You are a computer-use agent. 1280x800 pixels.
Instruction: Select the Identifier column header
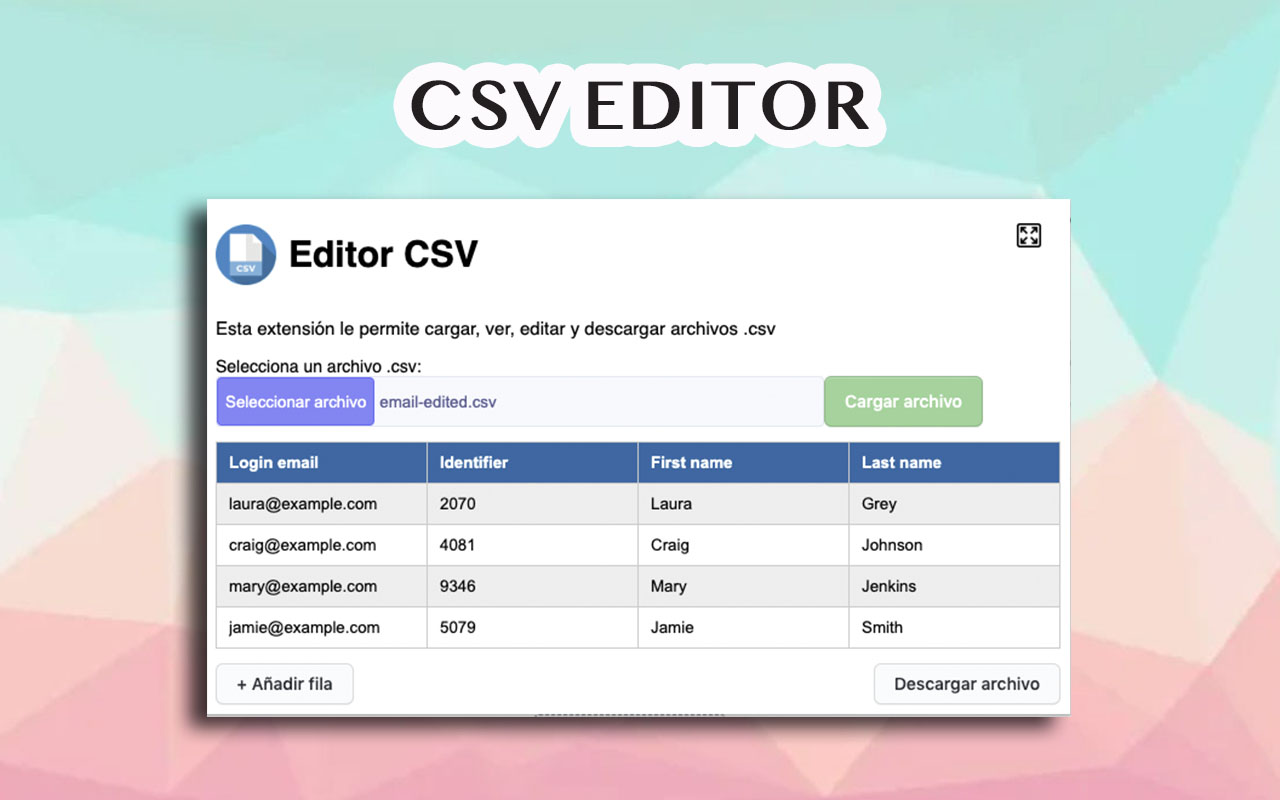click(533, 462)
